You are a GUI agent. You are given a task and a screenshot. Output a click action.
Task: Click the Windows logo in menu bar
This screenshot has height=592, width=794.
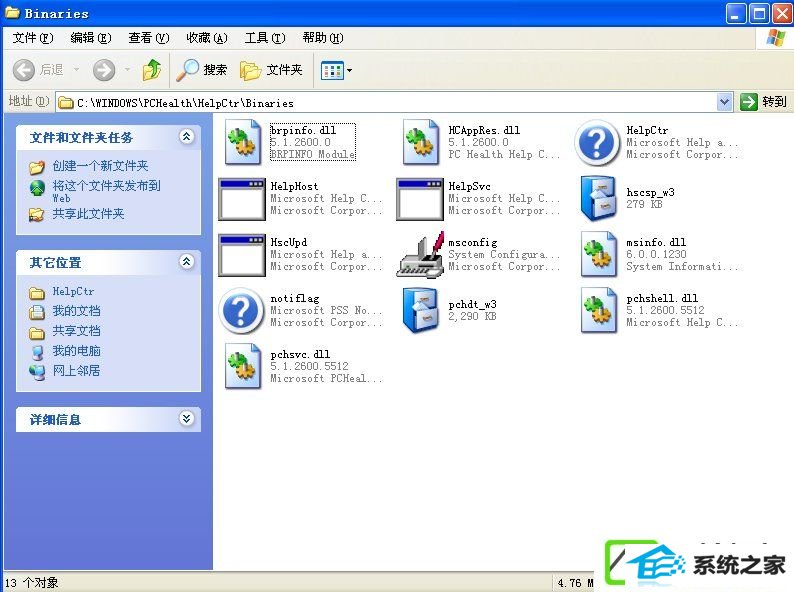pyautogui.click(x=775, y=37)
